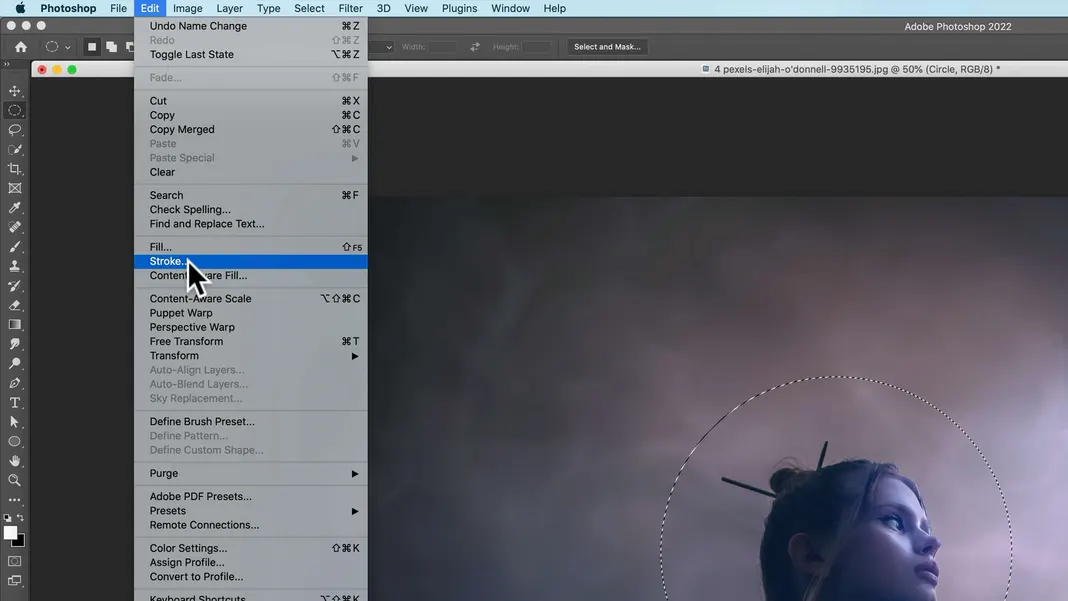Select the Spot Healing Brush tool
The height and width of the screenshot is (601, 1068).
14,227
